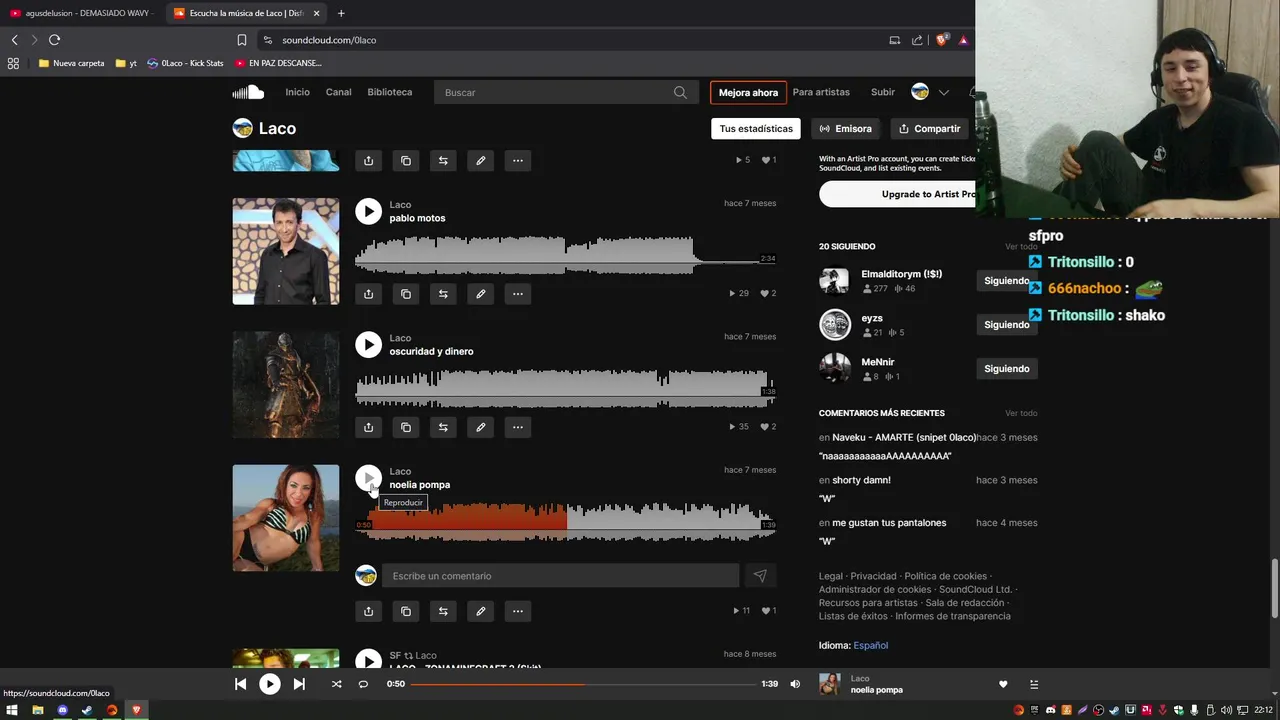Open more options for noelia pompa
The width and height of the screenshot is (1280, 720).
pyautogui.click(x=517, y=611)
